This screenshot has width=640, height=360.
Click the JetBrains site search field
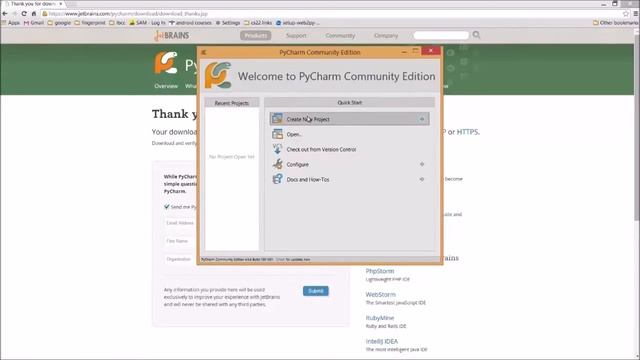pos(441,36)
